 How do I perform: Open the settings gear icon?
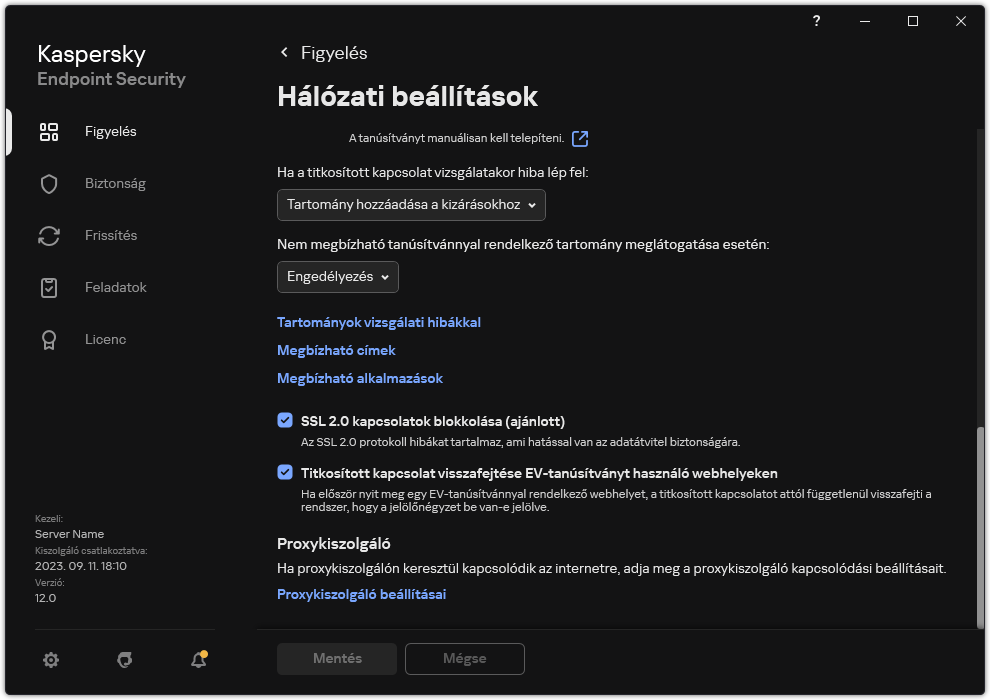[x=51, y=660]
